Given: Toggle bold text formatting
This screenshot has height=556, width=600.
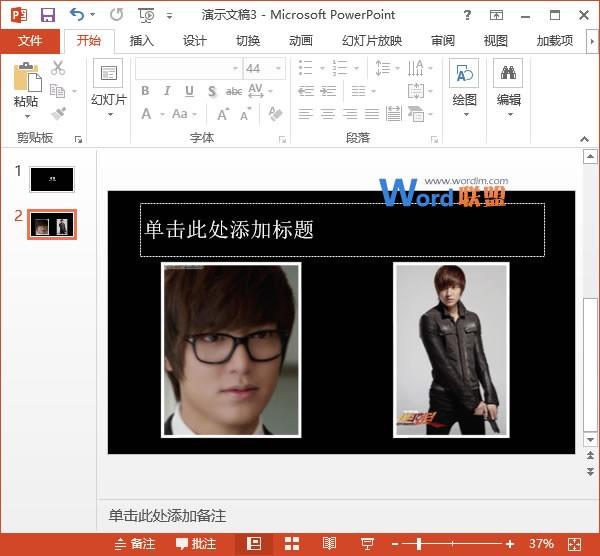Looking at the screenshot, I should click(x=145, y=91).
